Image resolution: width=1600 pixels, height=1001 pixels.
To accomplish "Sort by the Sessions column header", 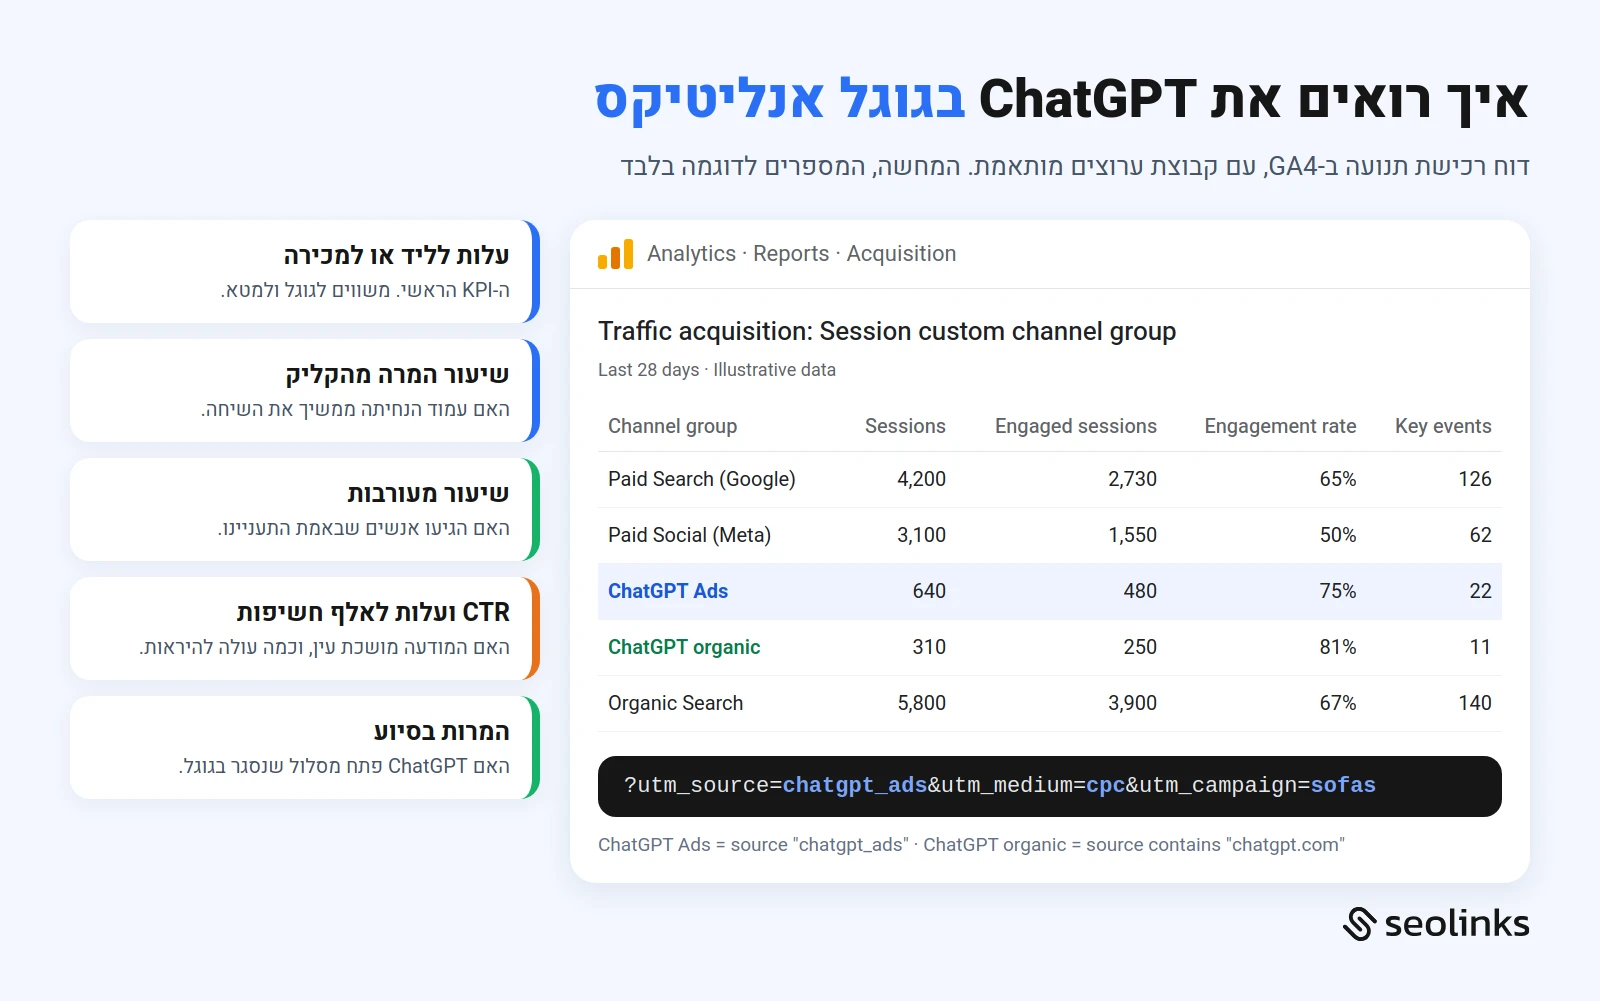I will click(x=905, y=426).
